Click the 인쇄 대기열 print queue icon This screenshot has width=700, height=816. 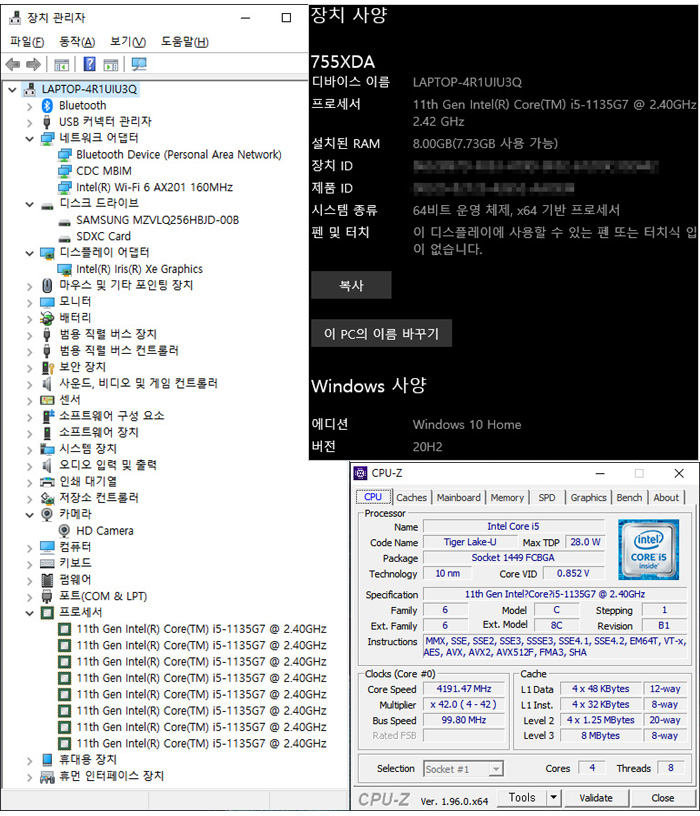pos(47,482)
